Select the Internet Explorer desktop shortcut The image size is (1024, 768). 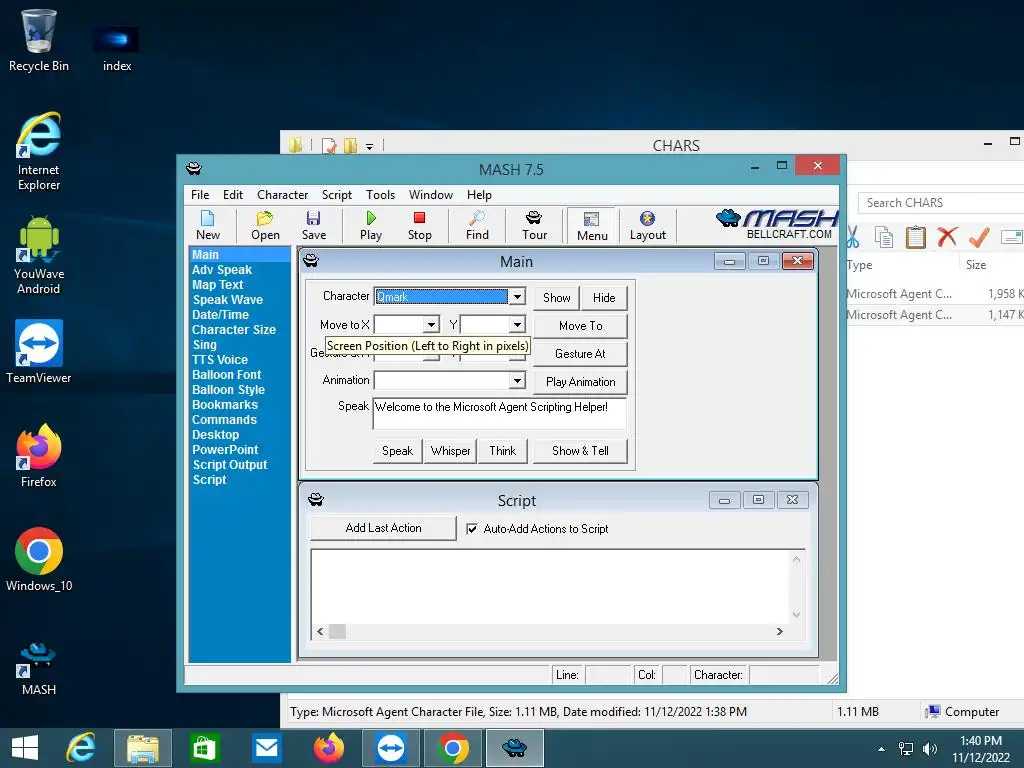click(39, 152)
